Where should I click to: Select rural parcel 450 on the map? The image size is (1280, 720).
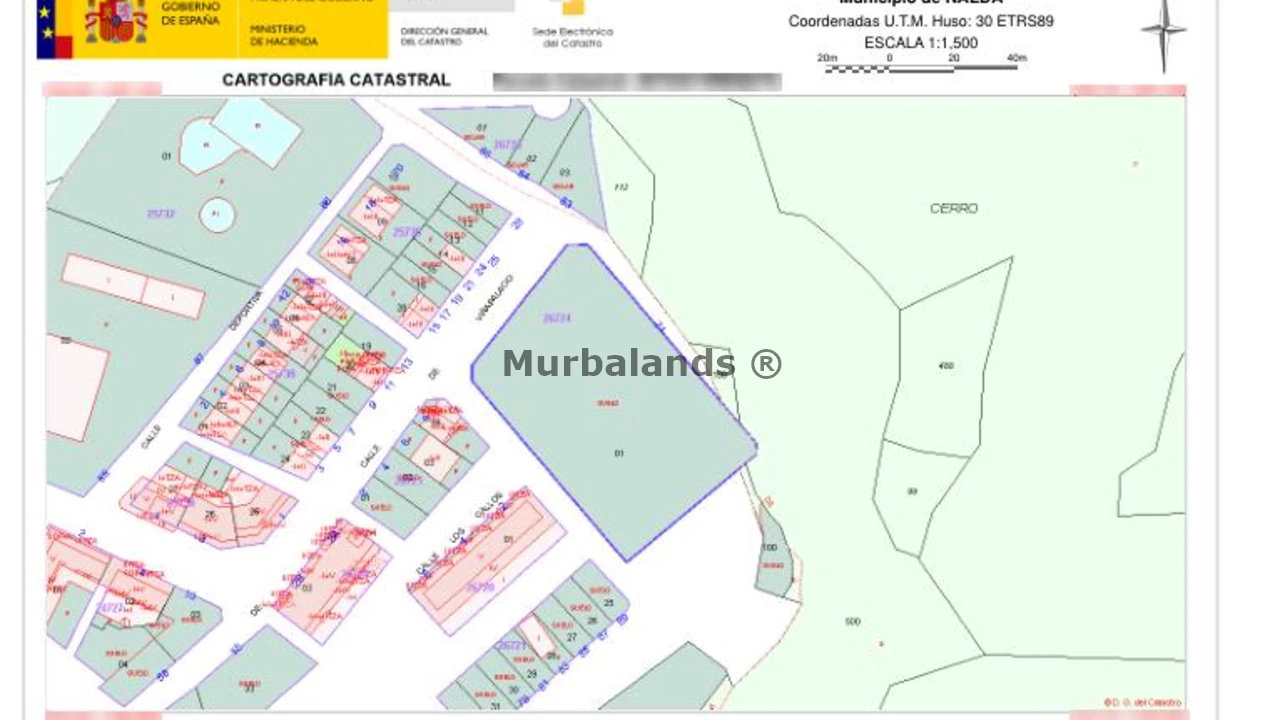click(946, 366)
